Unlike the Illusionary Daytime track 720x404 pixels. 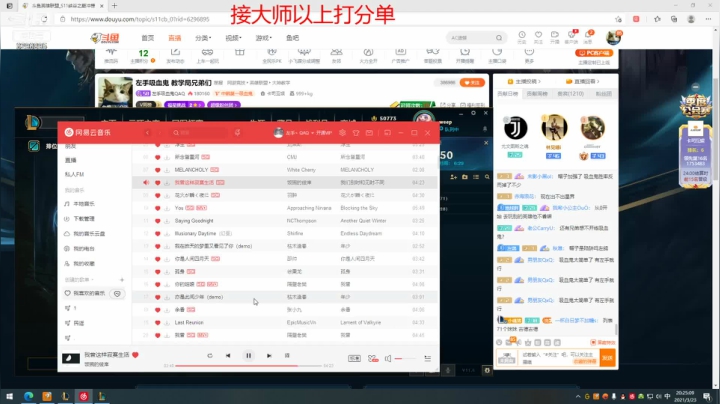click(x=158, y=234)
